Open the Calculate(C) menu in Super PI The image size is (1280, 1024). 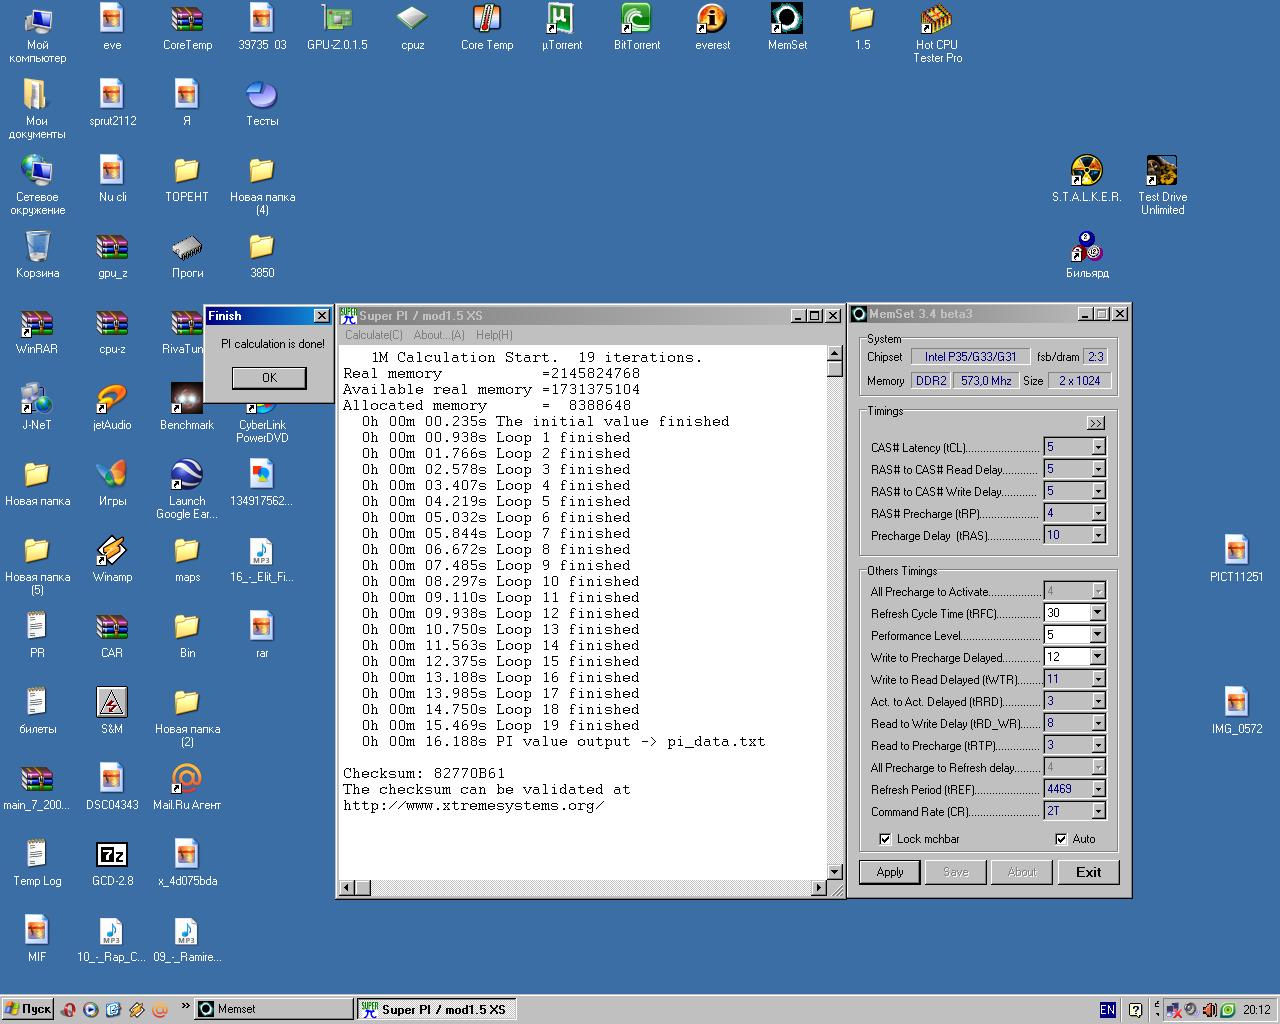coord(374,335)
